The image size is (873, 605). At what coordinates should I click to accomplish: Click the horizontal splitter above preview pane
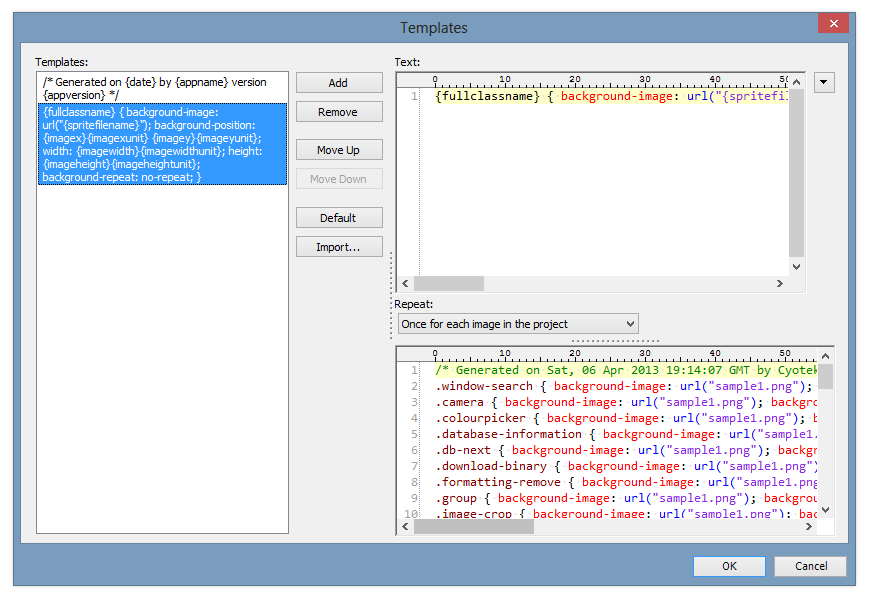pos(615,341)
